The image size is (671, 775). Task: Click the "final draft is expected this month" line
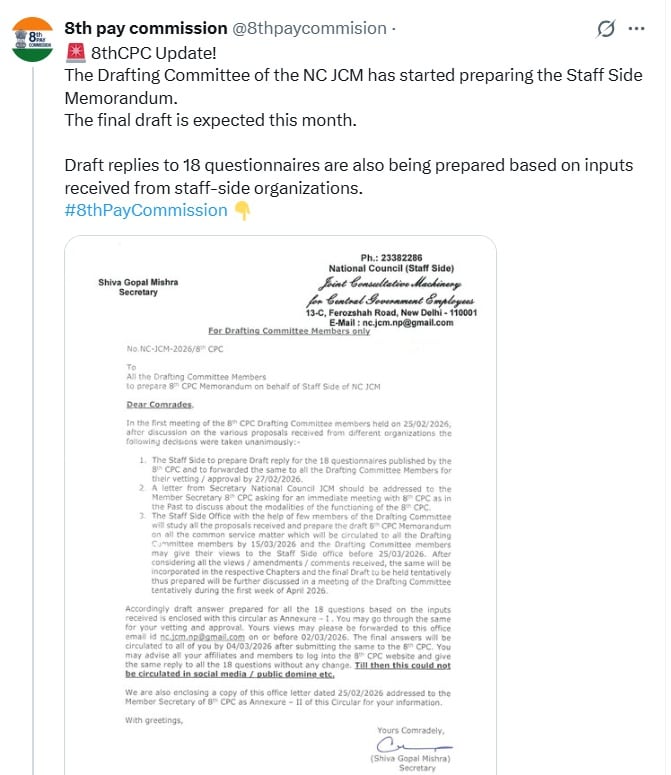(210, 120)
